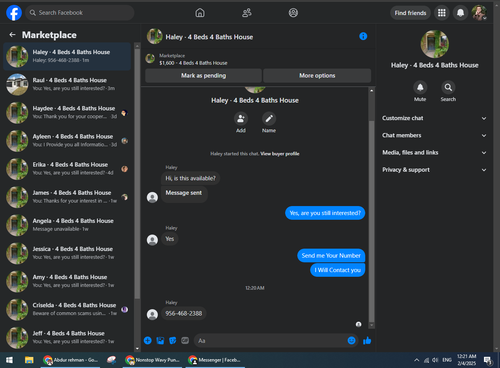Viewport: 500px width, 368px height.
Task: Click in the Search Facebook field
Action: (80, 13)
